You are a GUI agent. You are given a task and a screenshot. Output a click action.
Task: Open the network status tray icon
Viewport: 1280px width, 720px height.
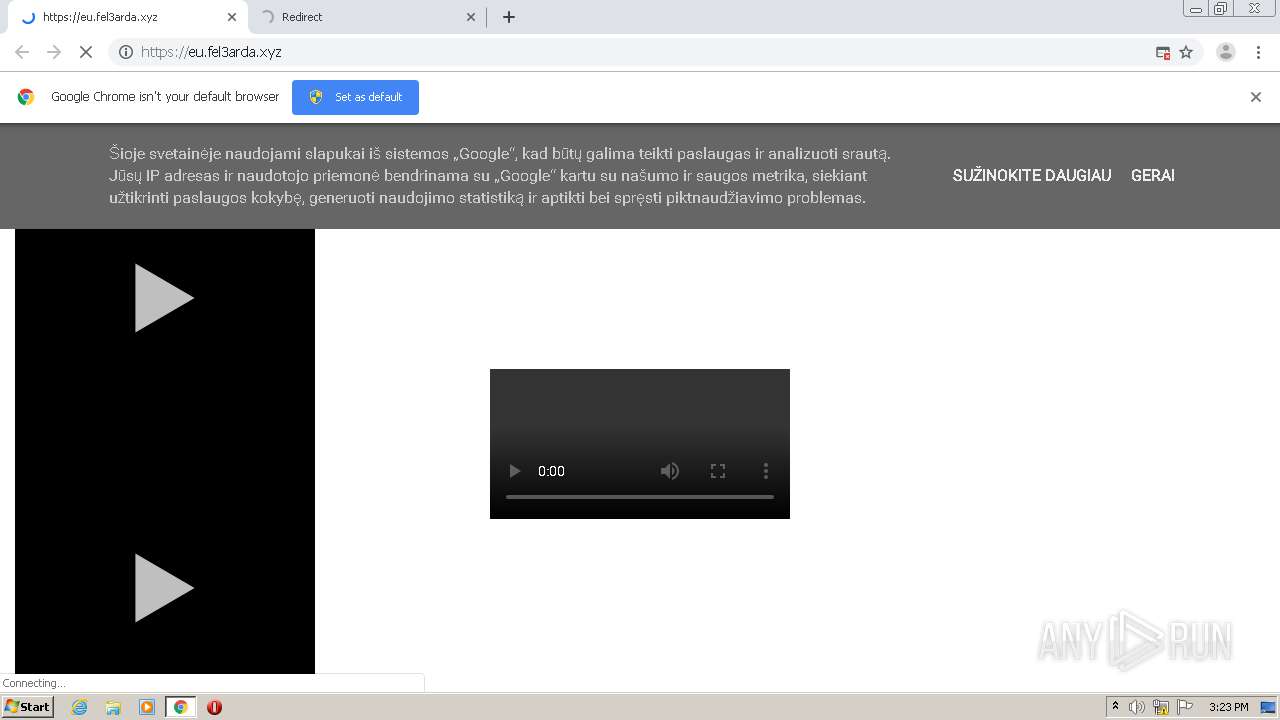(1161, 707)
